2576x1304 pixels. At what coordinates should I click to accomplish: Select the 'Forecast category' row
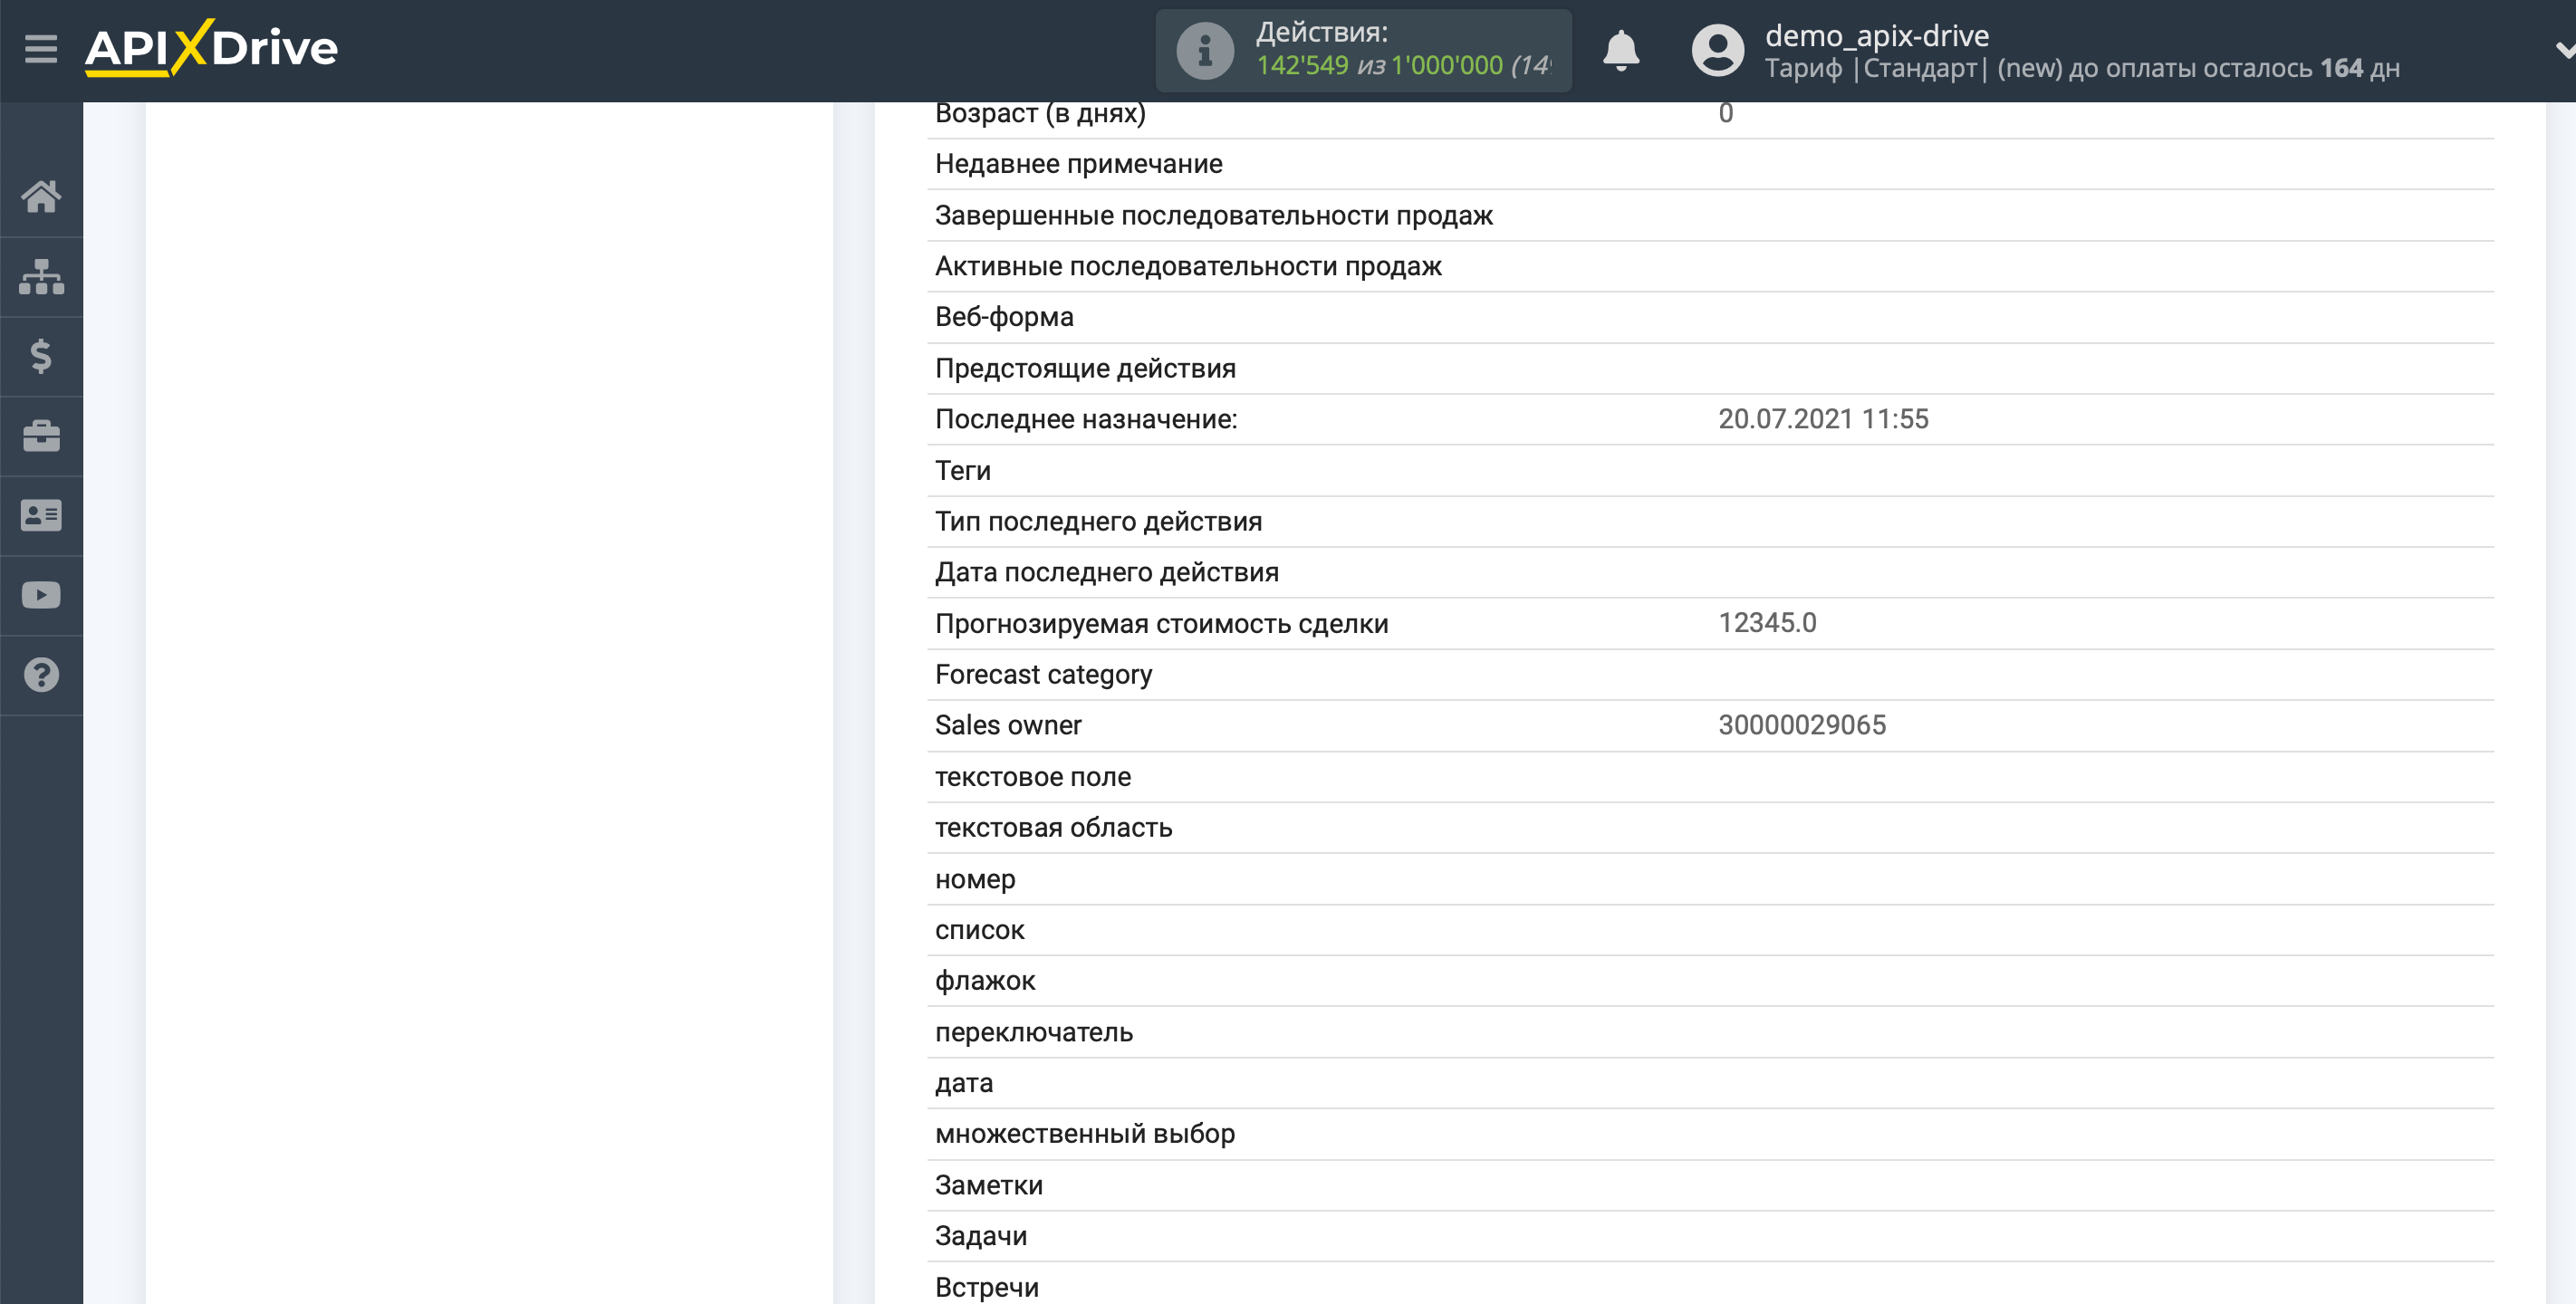click(1710, 675)
